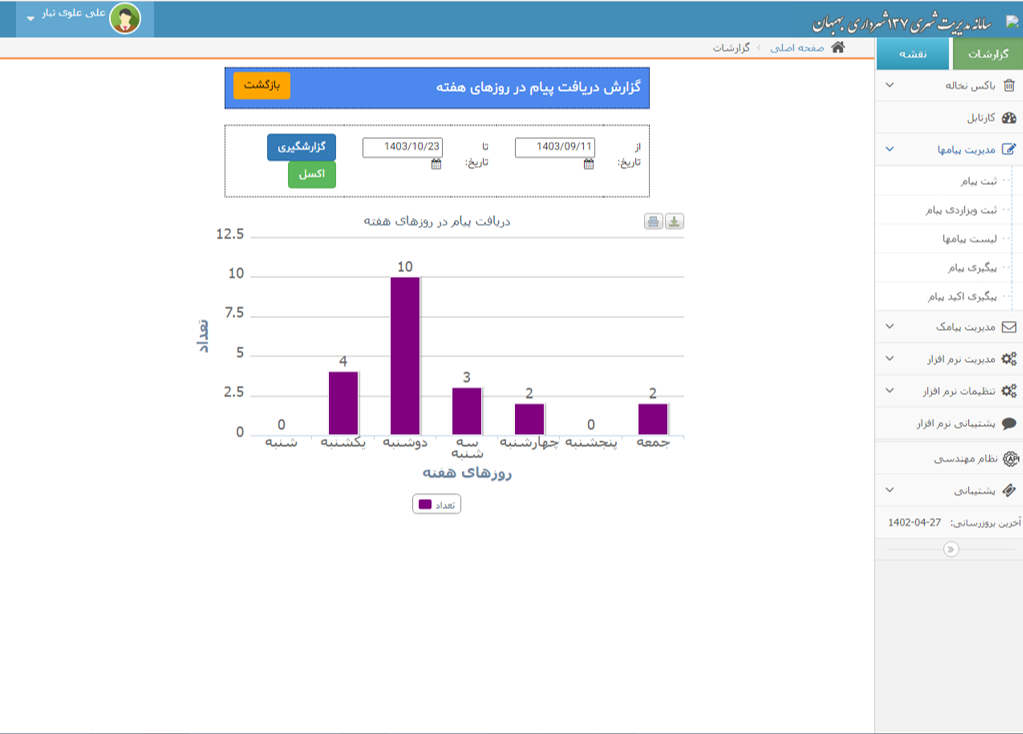Viewport: 1023px width, 734px height.
Task: Click the chart print icon
Action: click(653, 222)
